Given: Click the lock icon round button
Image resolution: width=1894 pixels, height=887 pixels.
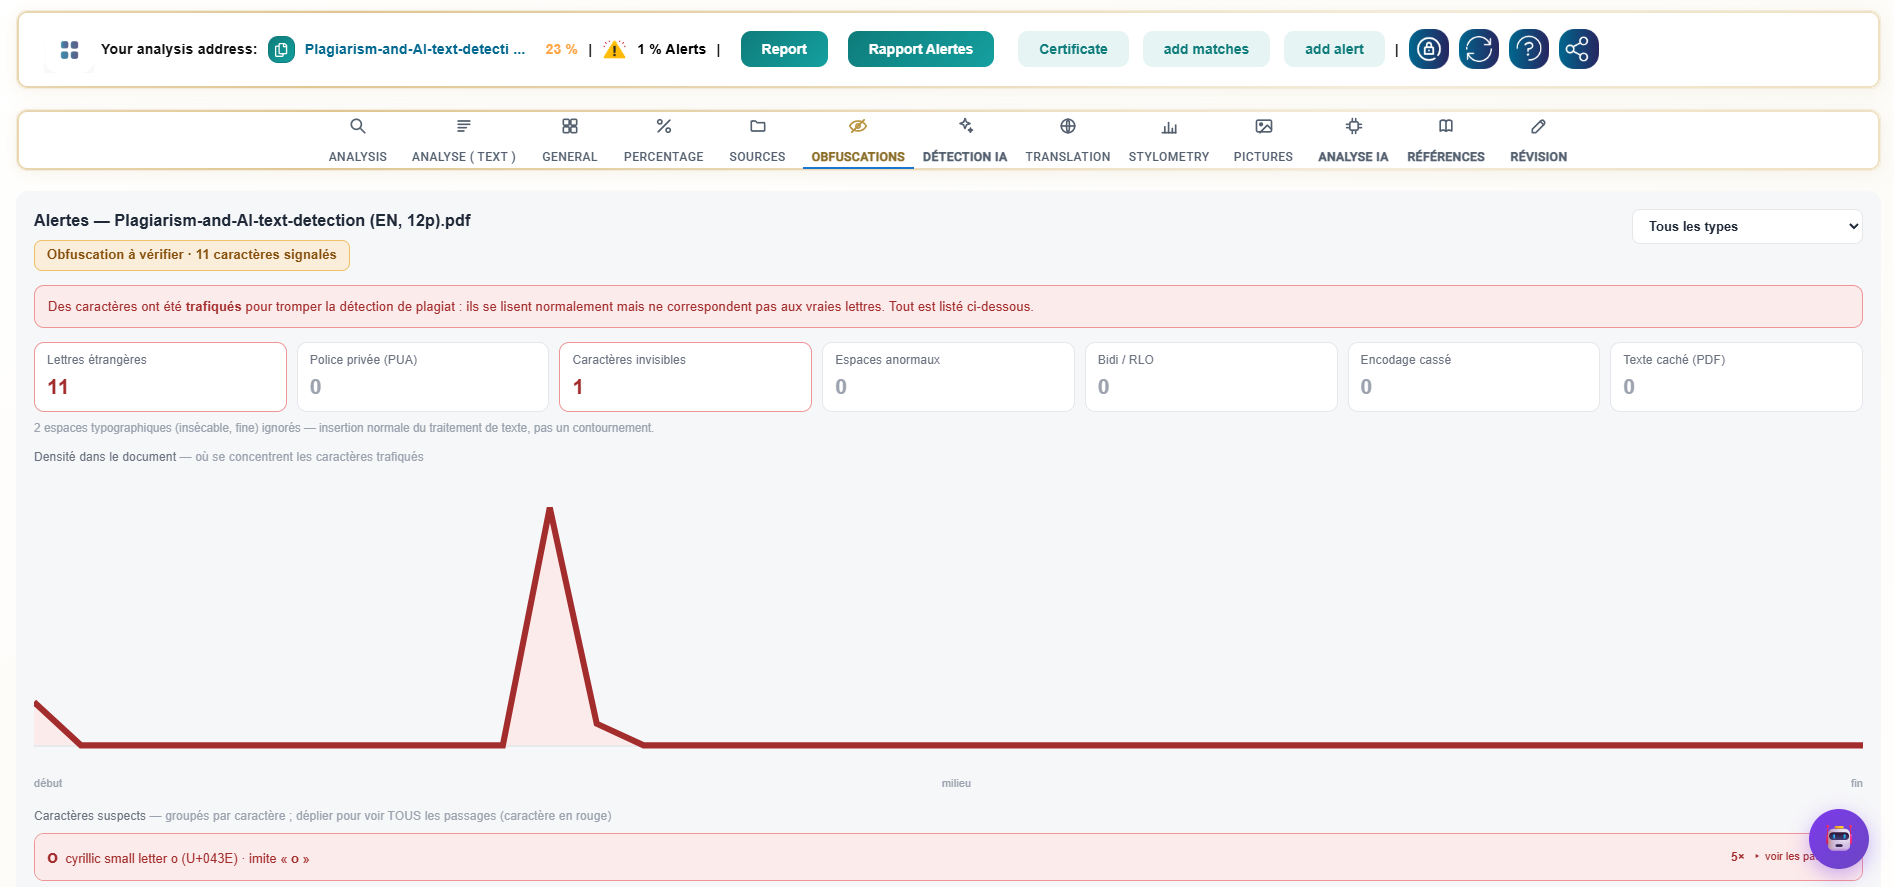Looking at the screenshot, I should (1429, 49).
